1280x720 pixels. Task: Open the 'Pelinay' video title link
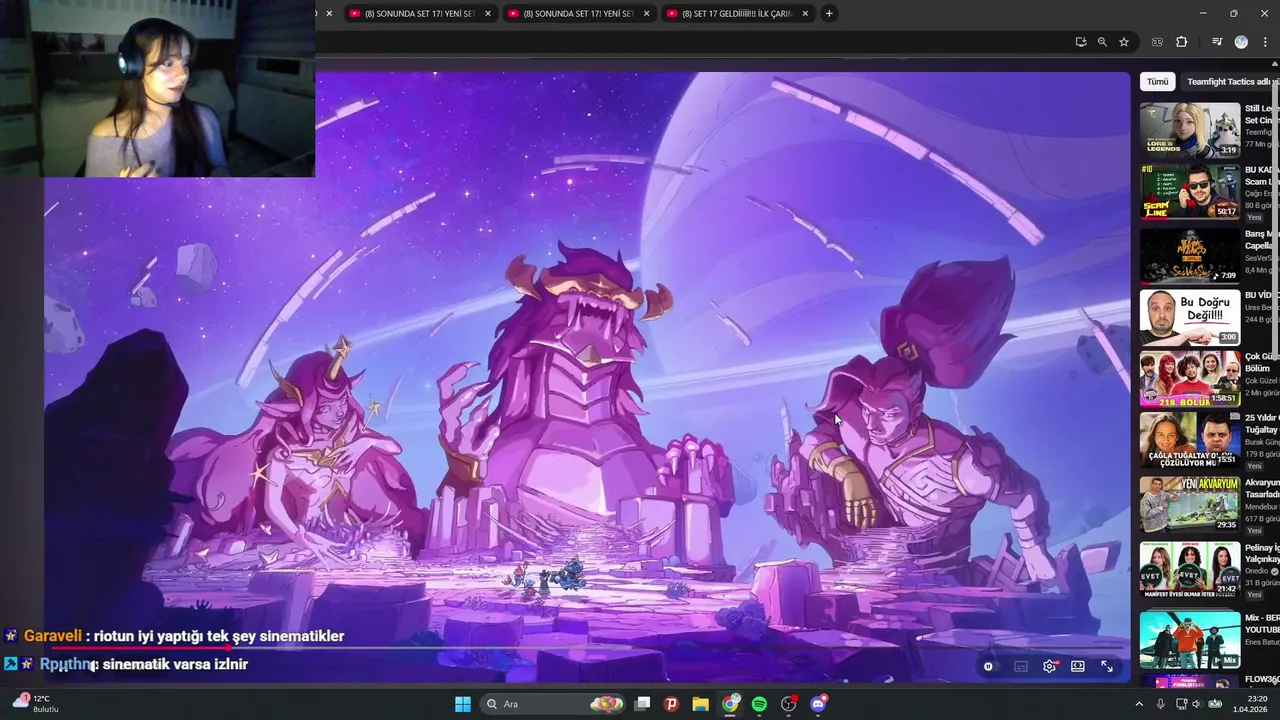click(x=1262, y=553)
